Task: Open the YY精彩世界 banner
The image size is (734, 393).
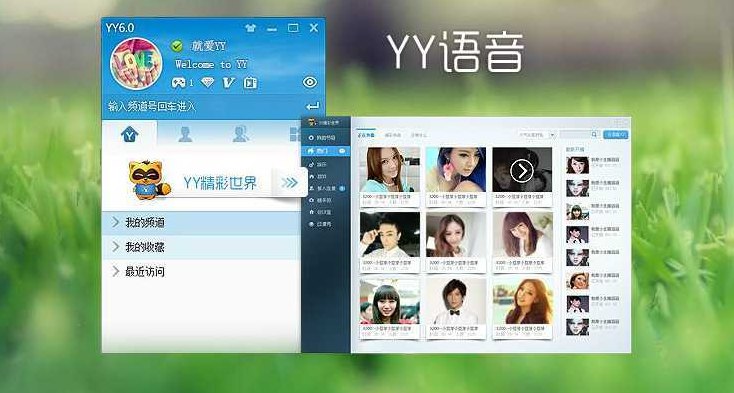Action: point(220,182)
